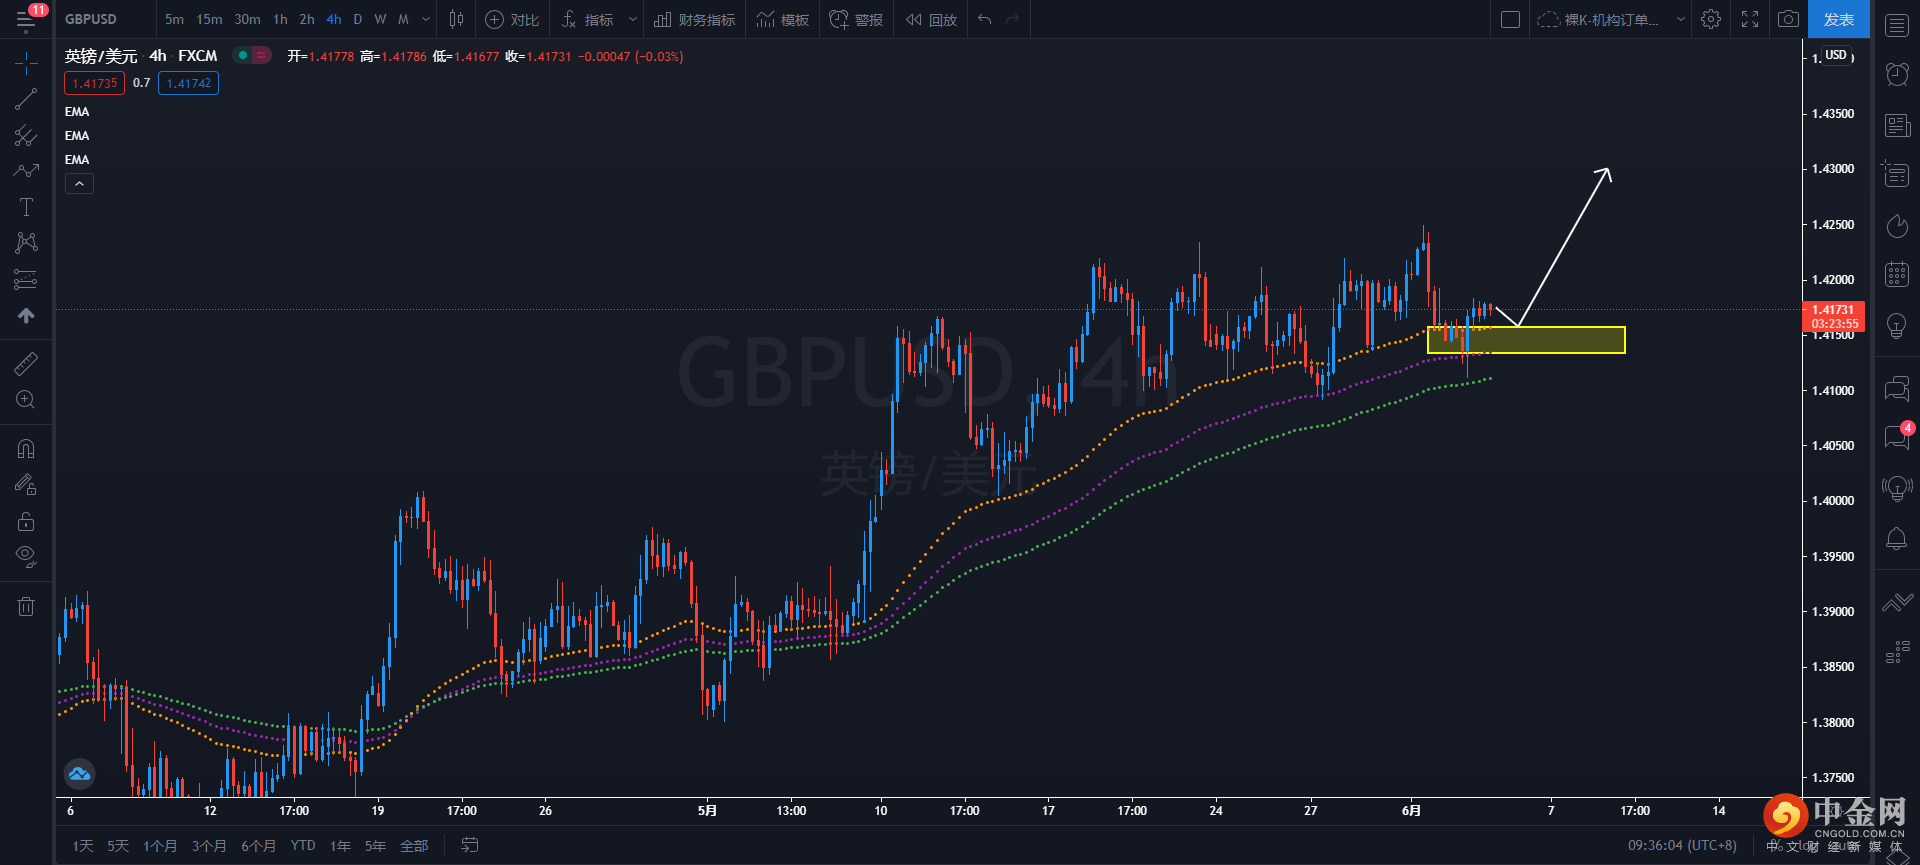Open the 财务指标 financials button

point(695,19)
